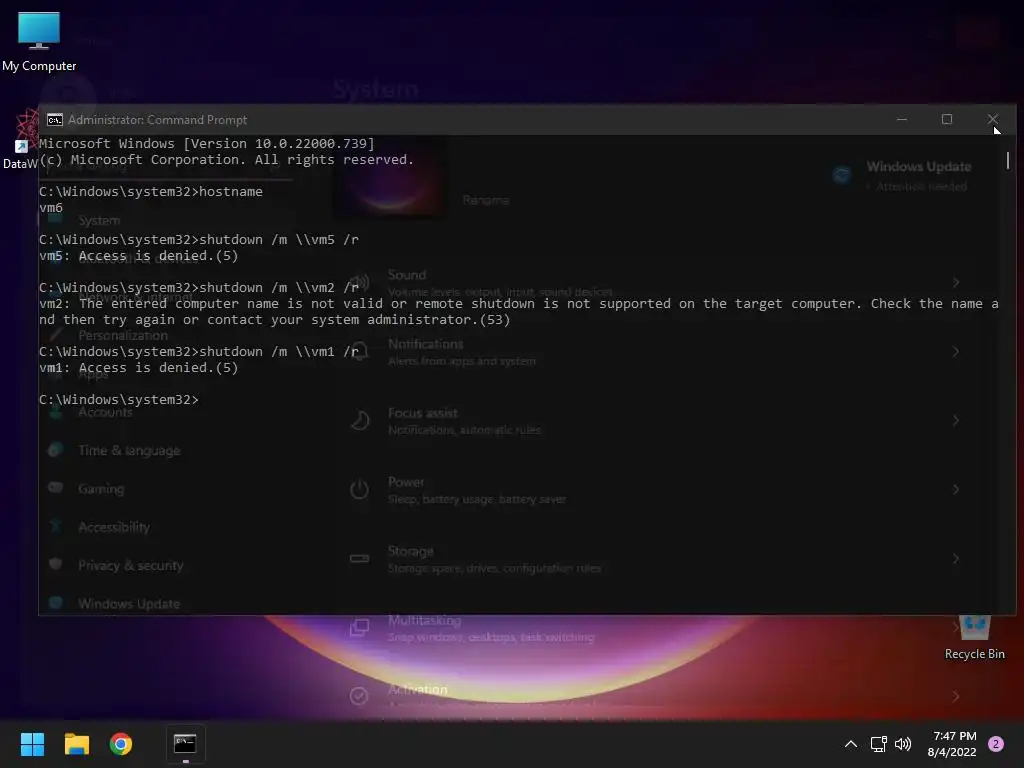Click the 'vm1: Access is denied.(5)' line
Image resolution: width=1024 pixels, height=768 pixels.
138,368
